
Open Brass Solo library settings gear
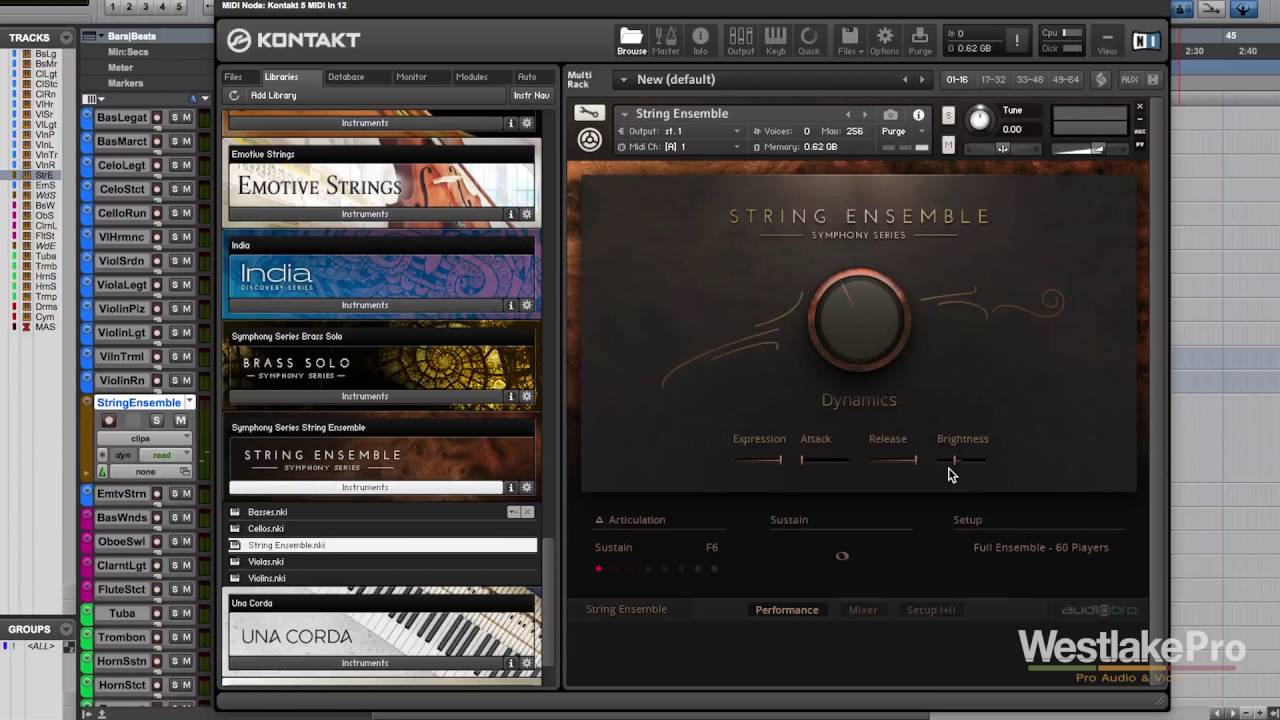pos(527,396)
